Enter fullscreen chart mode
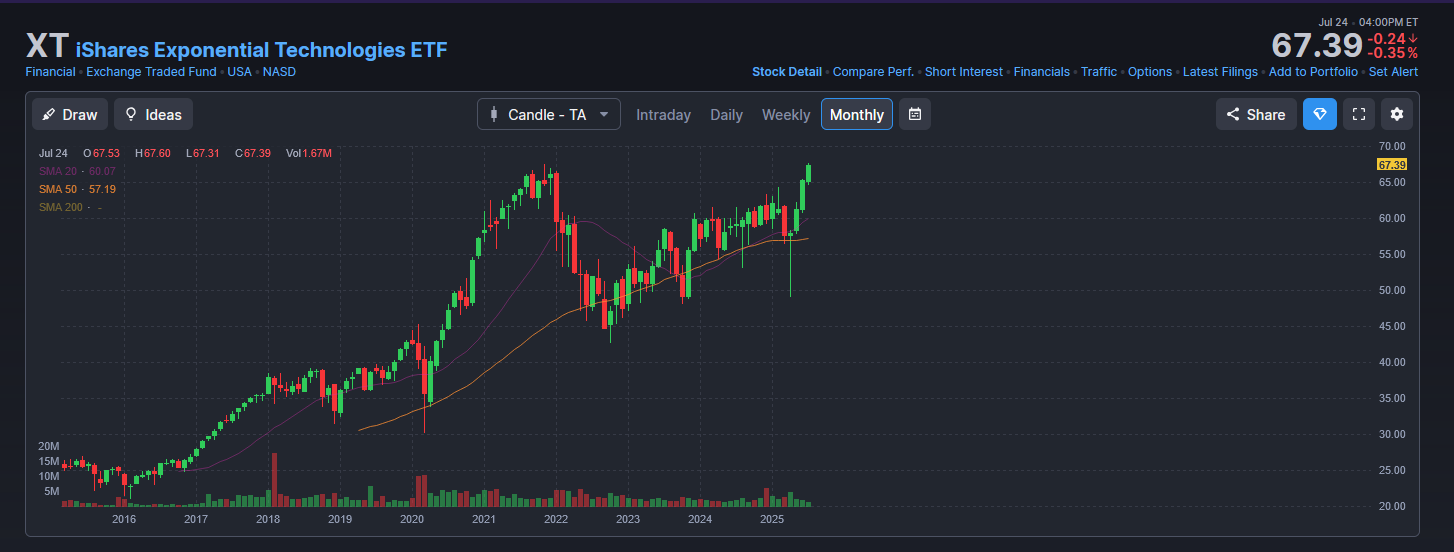 pyautogui.click(x=1358, y=114)
